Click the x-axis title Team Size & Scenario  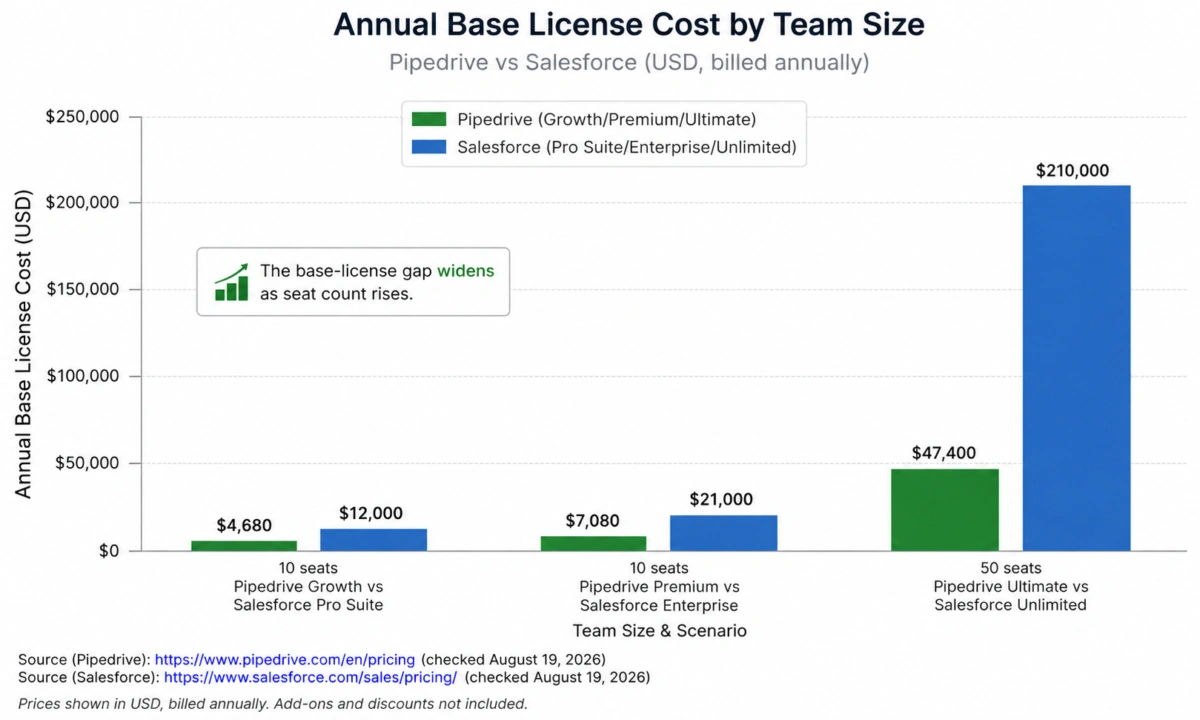click(660, 631)
